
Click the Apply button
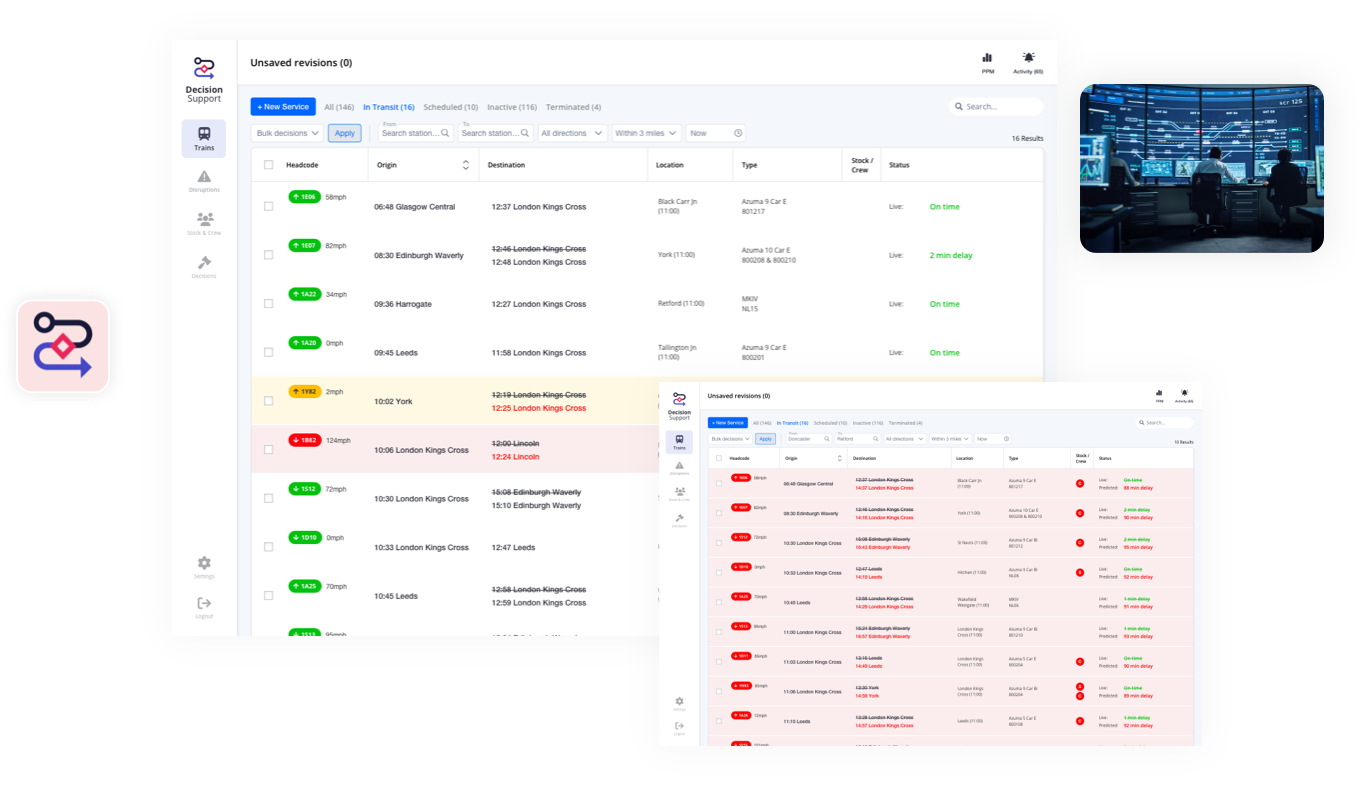345,133
